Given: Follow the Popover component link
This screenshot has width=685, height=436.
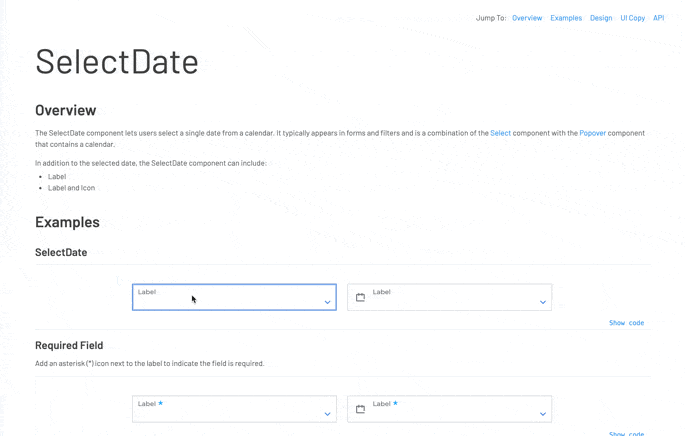Looking at the screenshot, I should (592, 133).
